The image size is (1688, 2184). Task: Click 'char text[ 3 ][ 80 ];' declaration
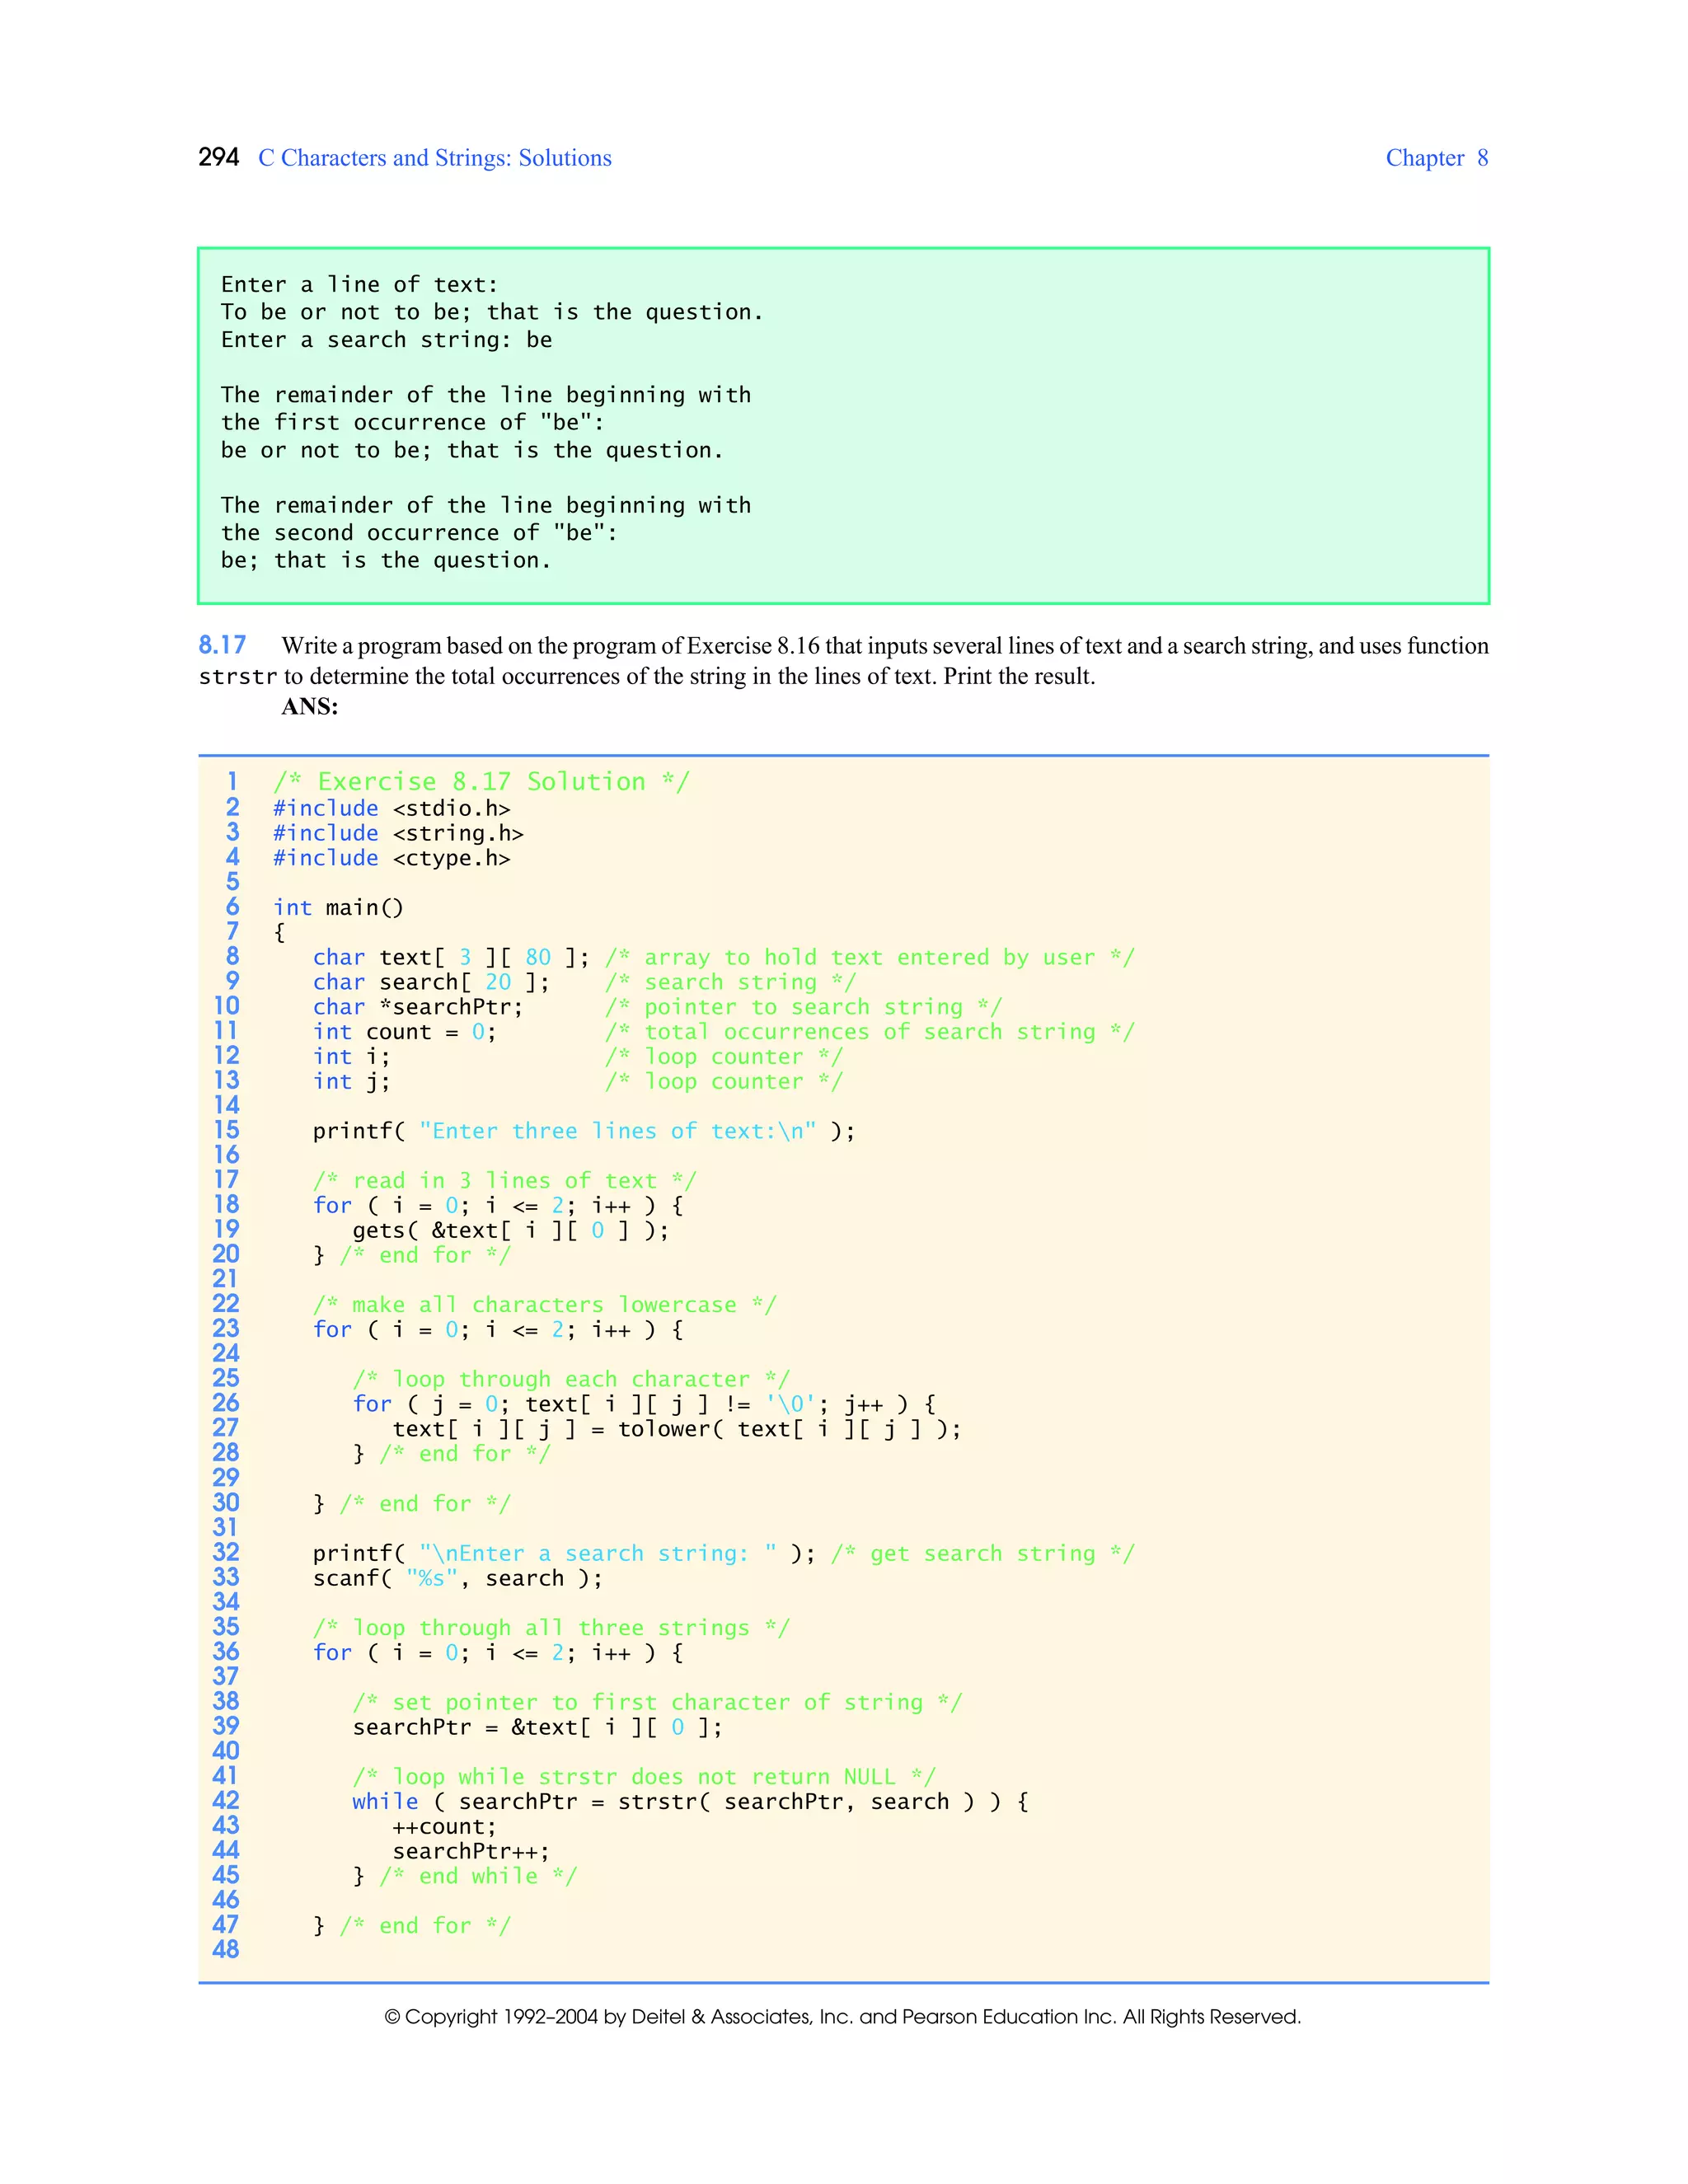point(451,957)
